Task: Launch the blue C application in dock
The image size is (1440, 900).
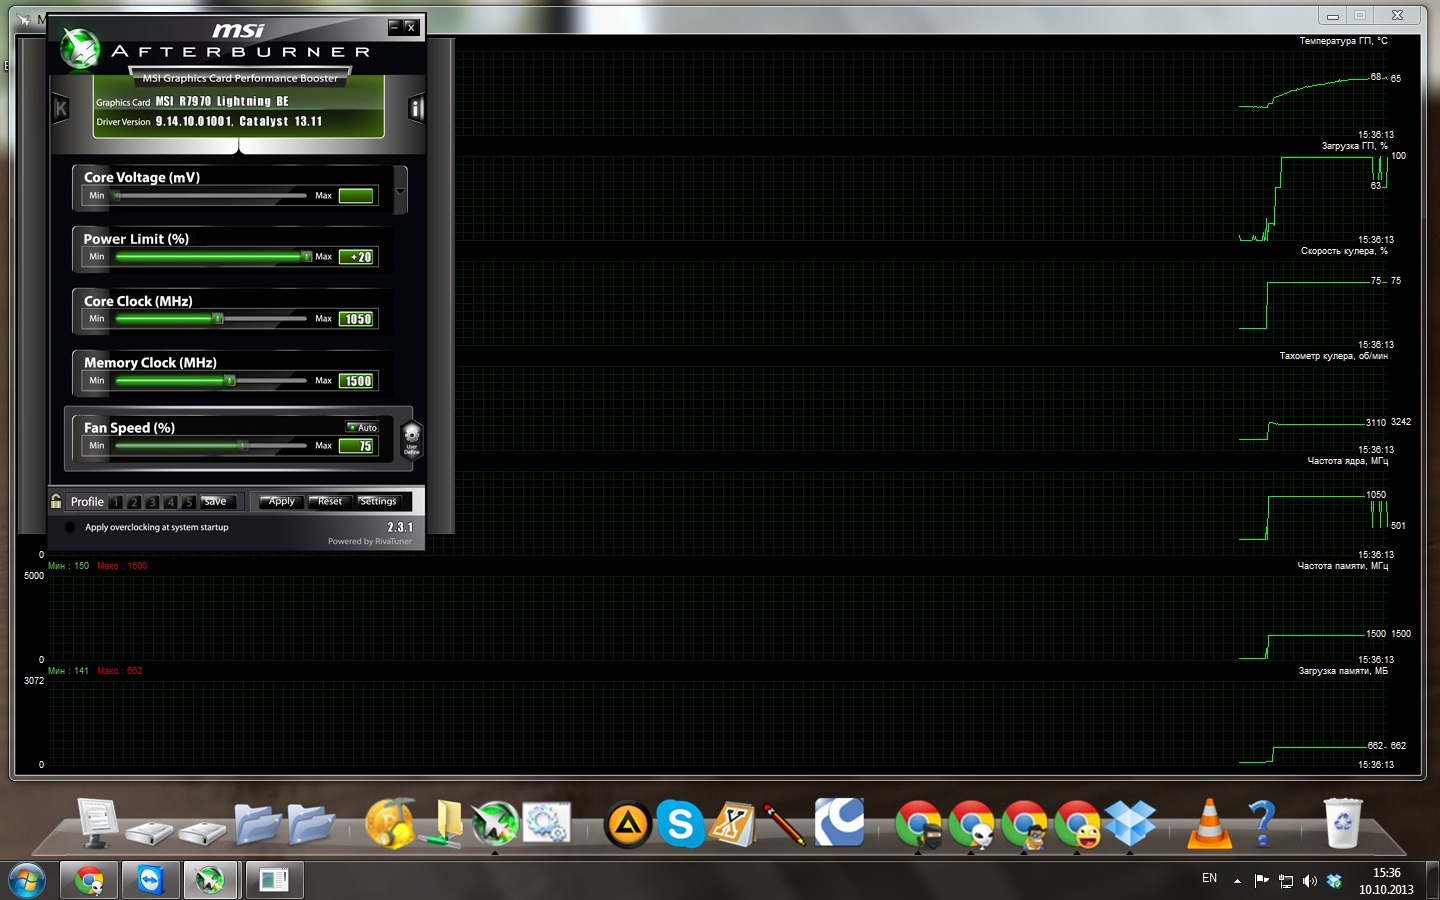Action: (x=839, y=823)
